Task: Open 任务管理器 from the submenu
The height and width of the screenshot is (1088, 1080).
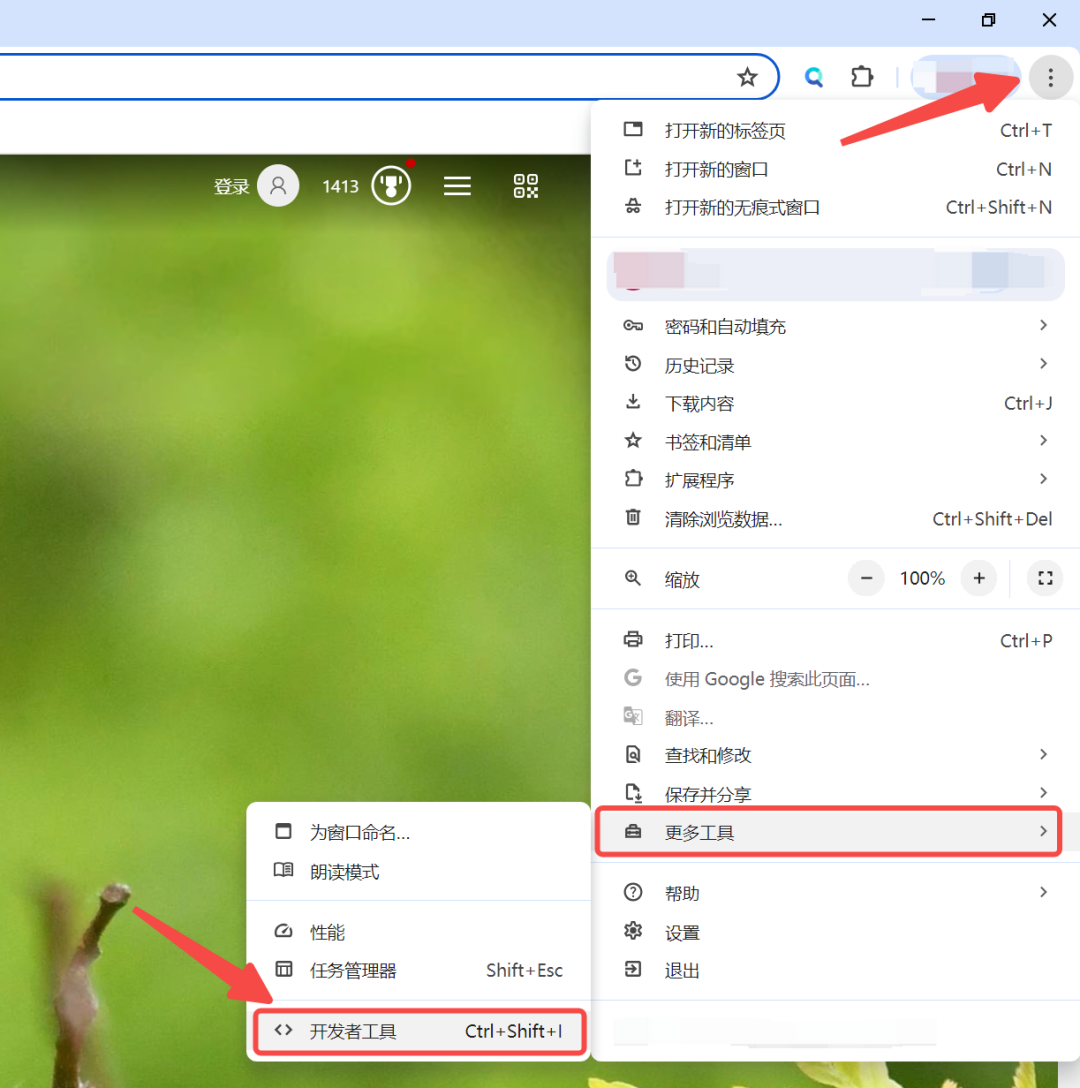Action: tap(353, 970)
